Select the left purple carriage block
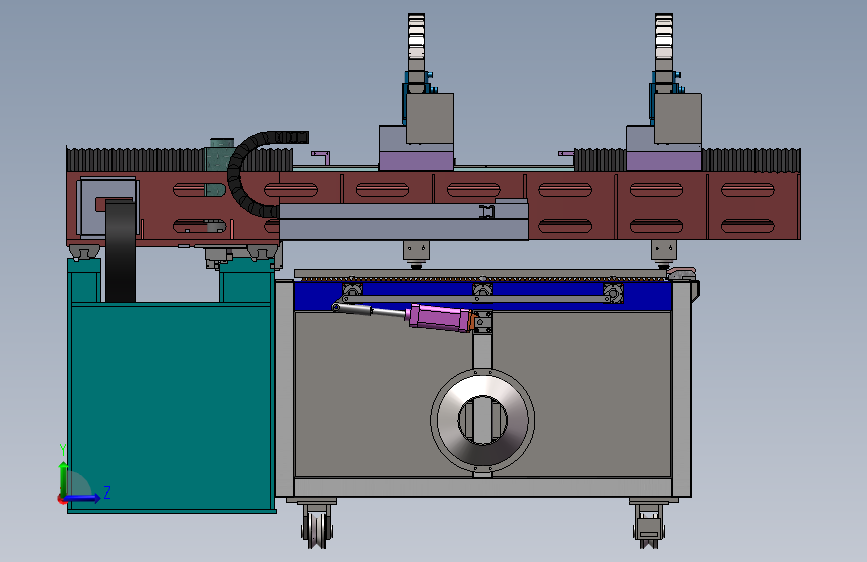The height and width of the screenshot is (562, 867). pos(416,161)
